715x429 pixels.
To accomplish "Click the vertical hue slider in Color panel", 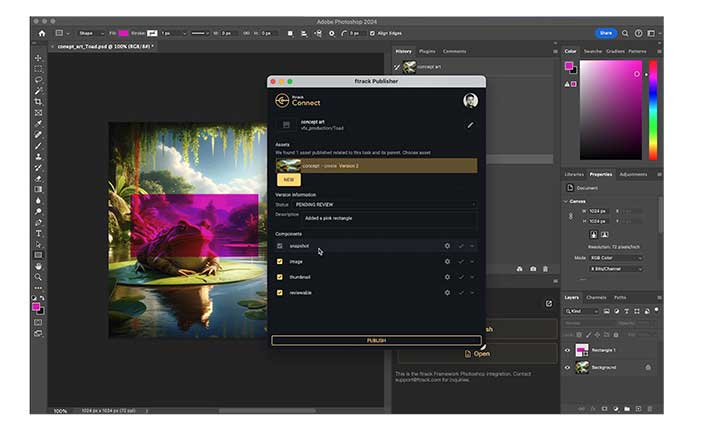I will (653, 110).
